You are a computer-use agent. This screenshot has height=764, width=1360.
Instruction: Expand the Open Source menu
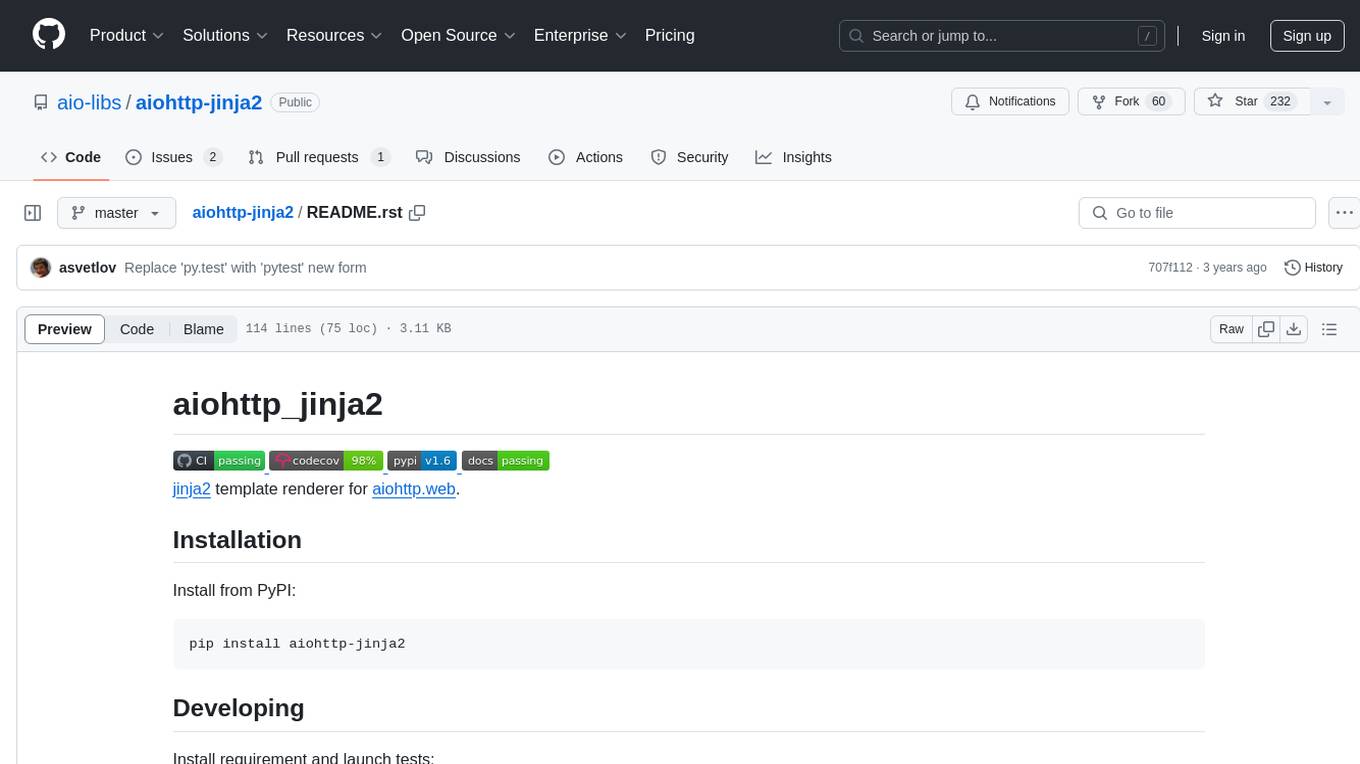pyautogui.click(x=458, y=35)
